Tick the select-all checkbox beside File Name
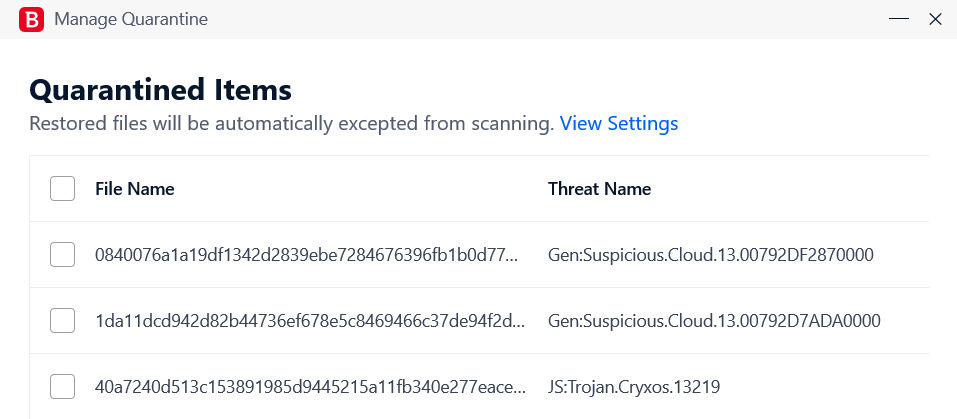The image size is (957, 419). (x=62, y=188)
